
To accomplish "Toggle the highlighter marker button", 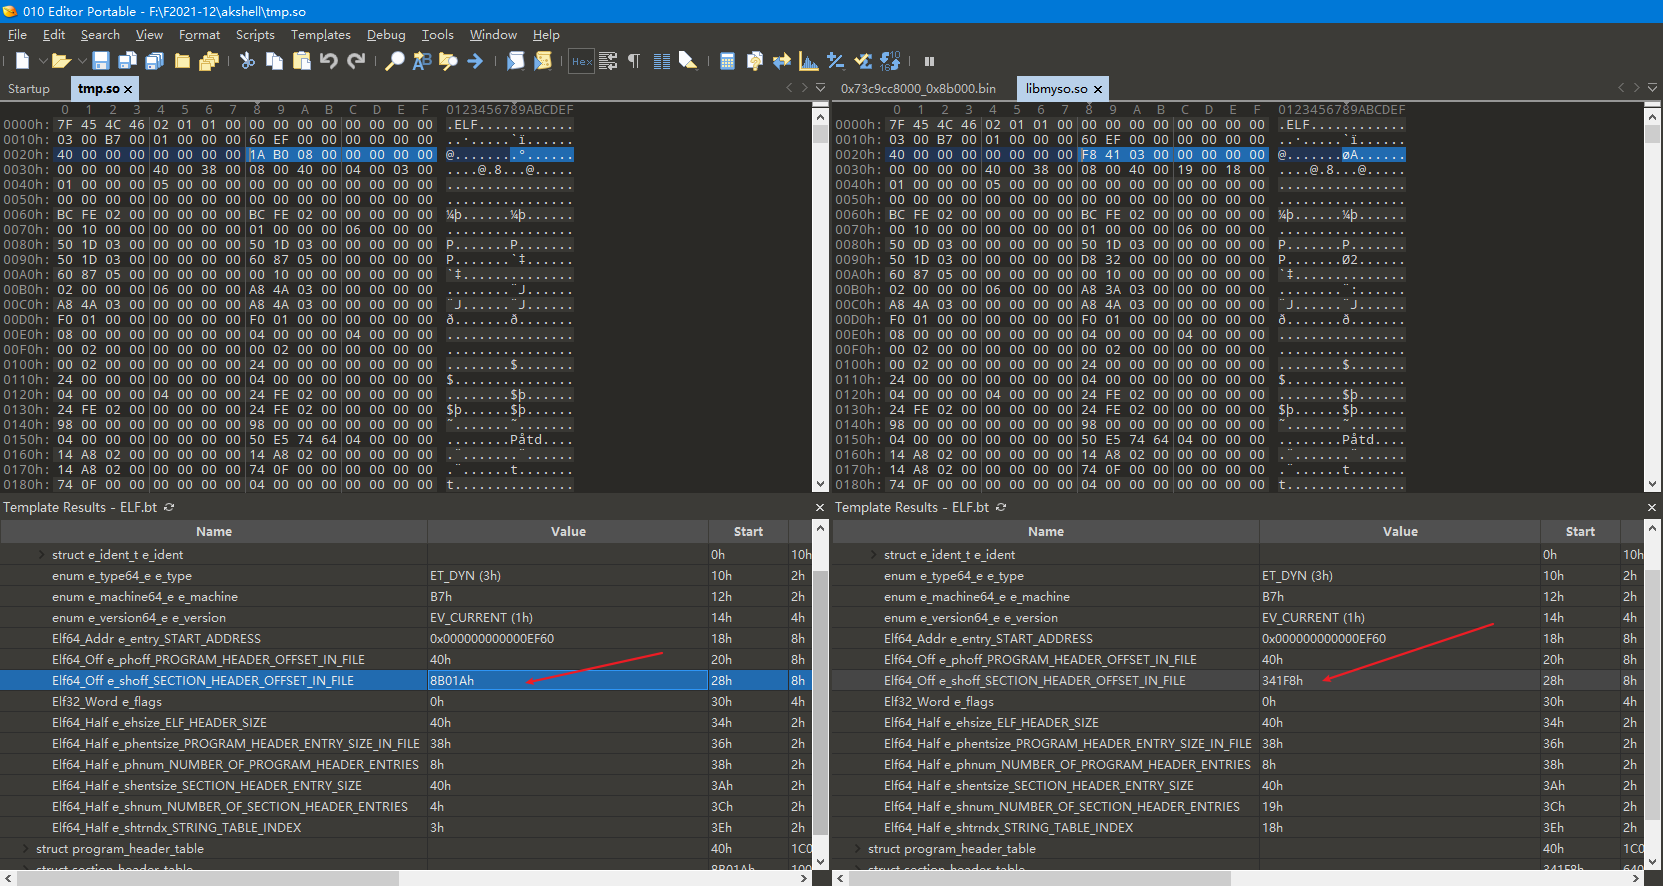I will pos(688,61).
